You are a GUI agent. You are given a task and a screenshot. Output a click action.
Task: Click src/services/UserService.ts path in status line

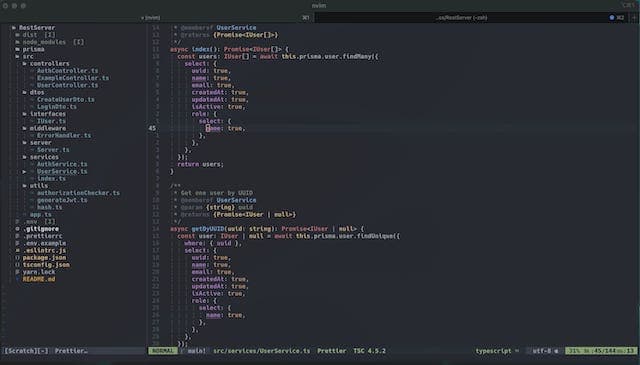(261, 351)
